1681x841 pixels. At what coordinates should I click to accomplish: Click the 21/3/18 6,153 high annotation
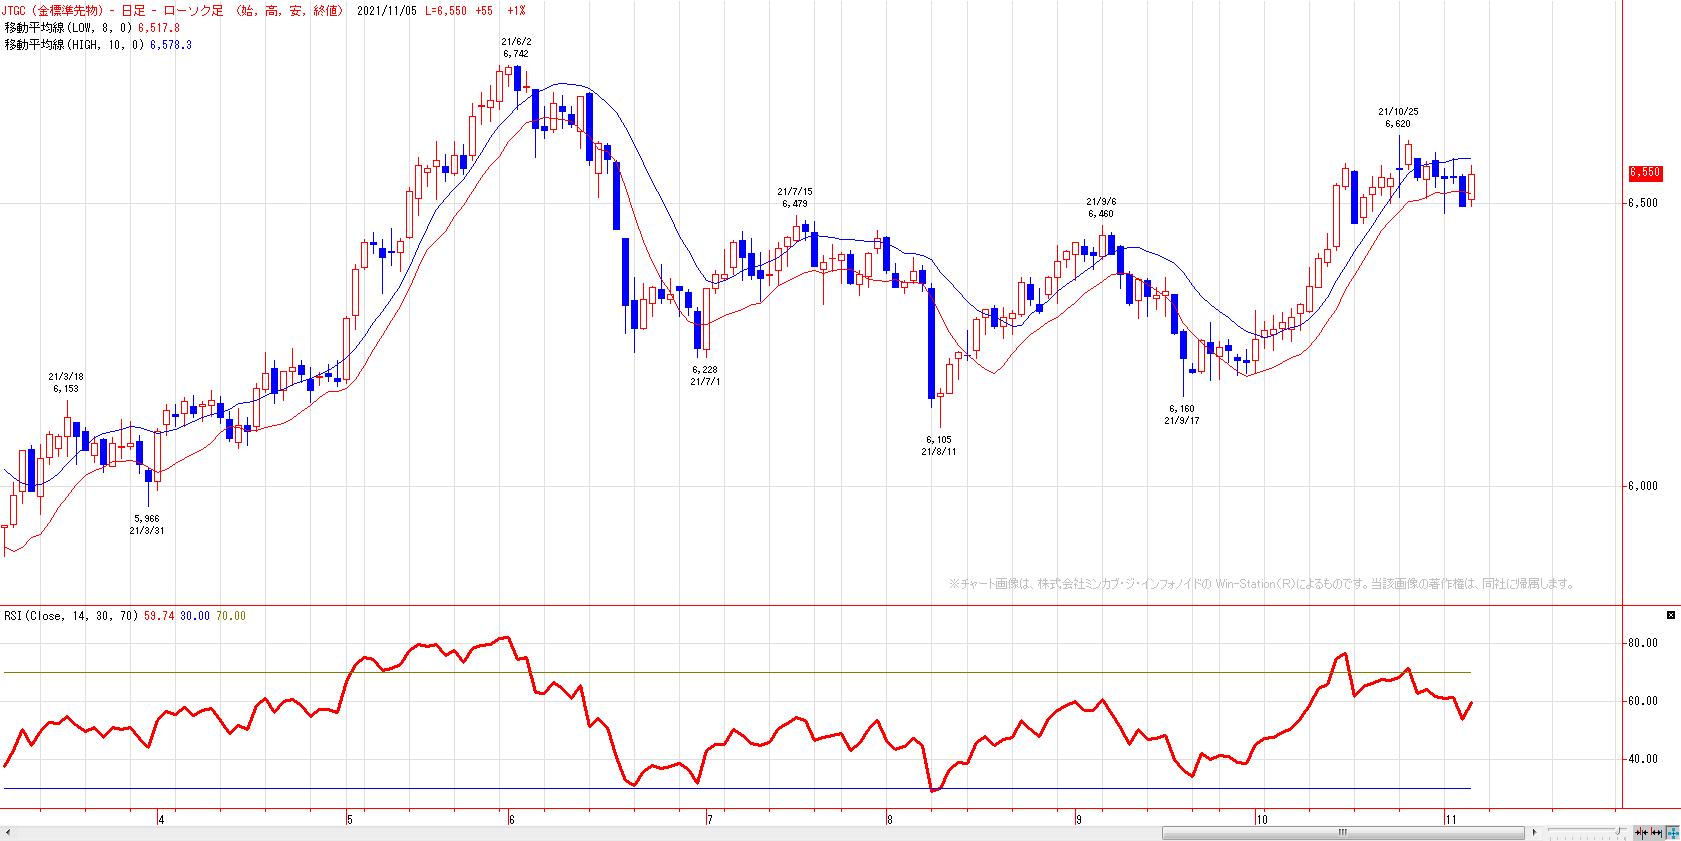click(x=65, y=382)
